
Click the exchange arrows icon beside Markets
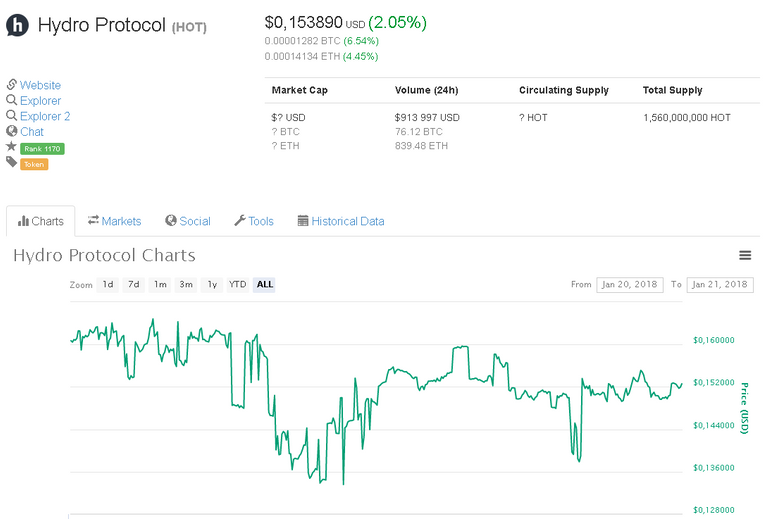click(x=93, y=220)
